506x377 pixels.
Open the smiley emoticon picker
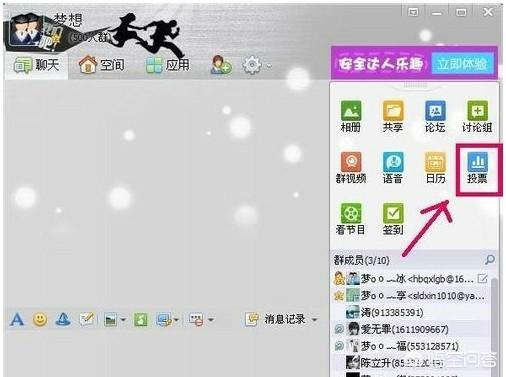(40, 319)
